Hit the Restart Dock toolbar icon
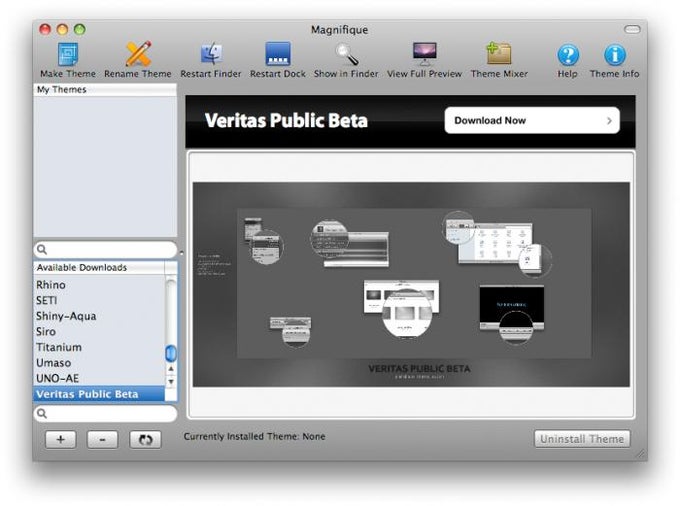Image resolution: width=680 pixels, height=506 pixels. tap(278, 54)
